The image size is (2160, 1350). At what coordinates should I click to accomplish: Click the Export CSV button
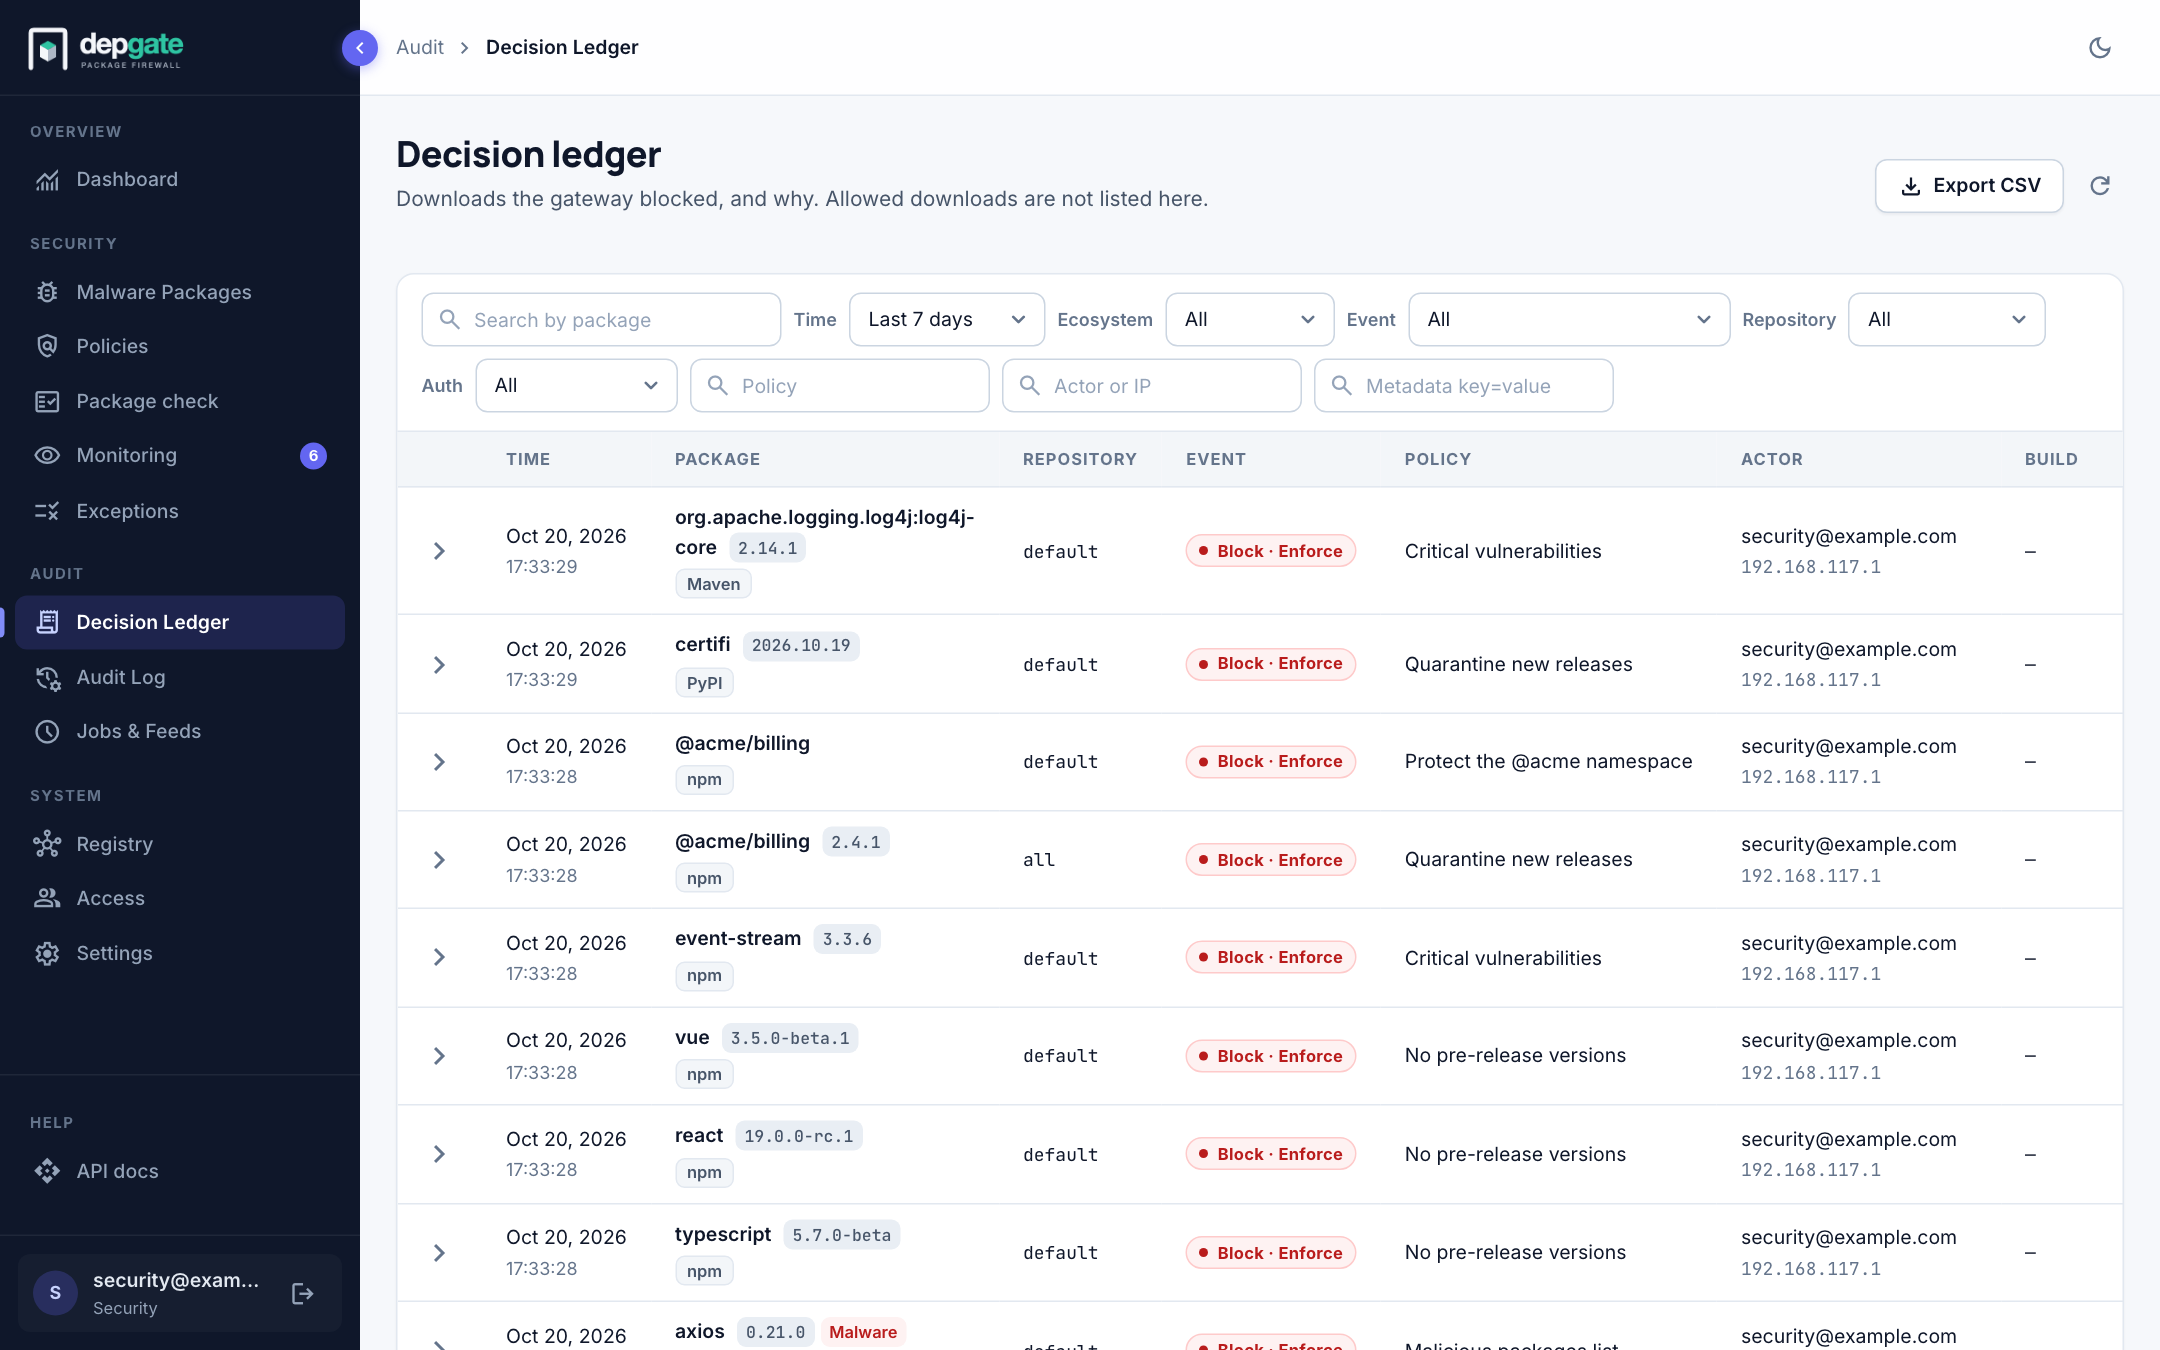tap(1968, 185)
